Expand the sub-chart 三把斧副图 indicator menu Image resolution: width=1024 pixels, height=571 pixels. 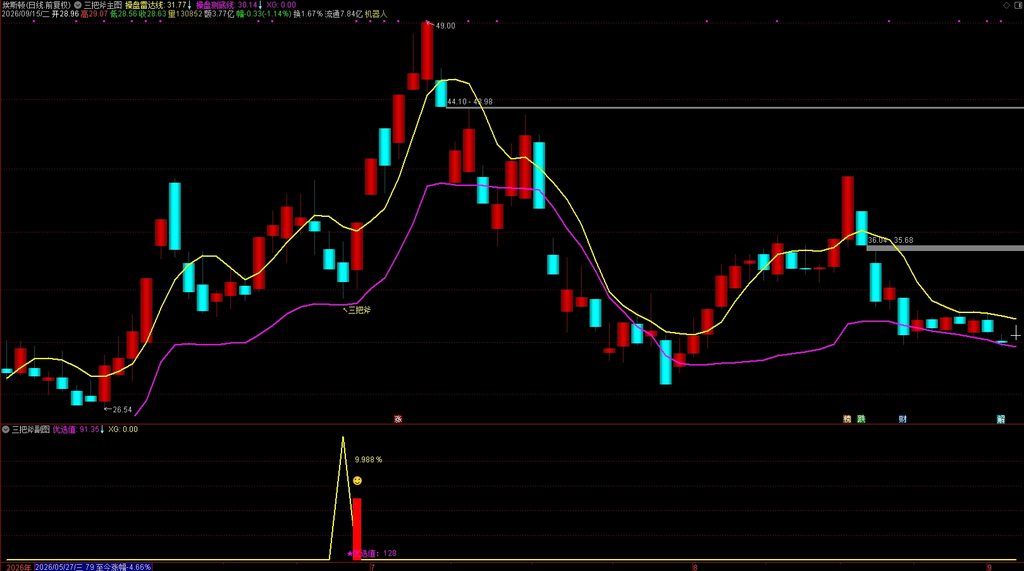[x=6, y=429]
